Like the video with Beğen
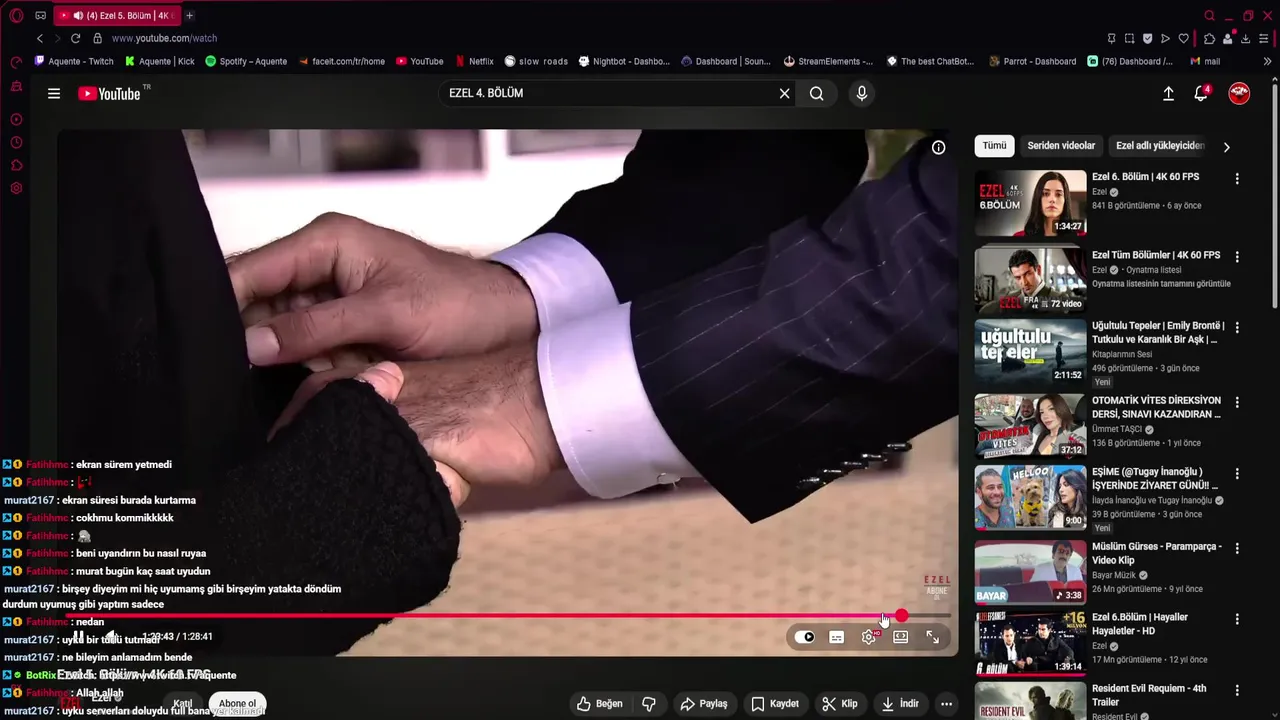Image resolution: width=1280 pixels, height=720 pixels. [600, 704]
